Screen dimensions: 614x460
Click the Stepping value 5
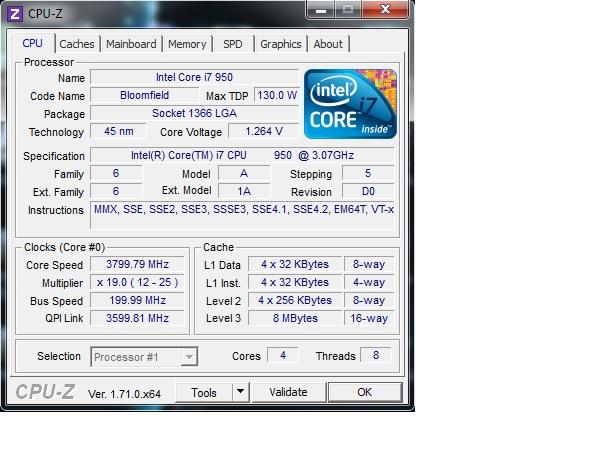click(368, 173)
